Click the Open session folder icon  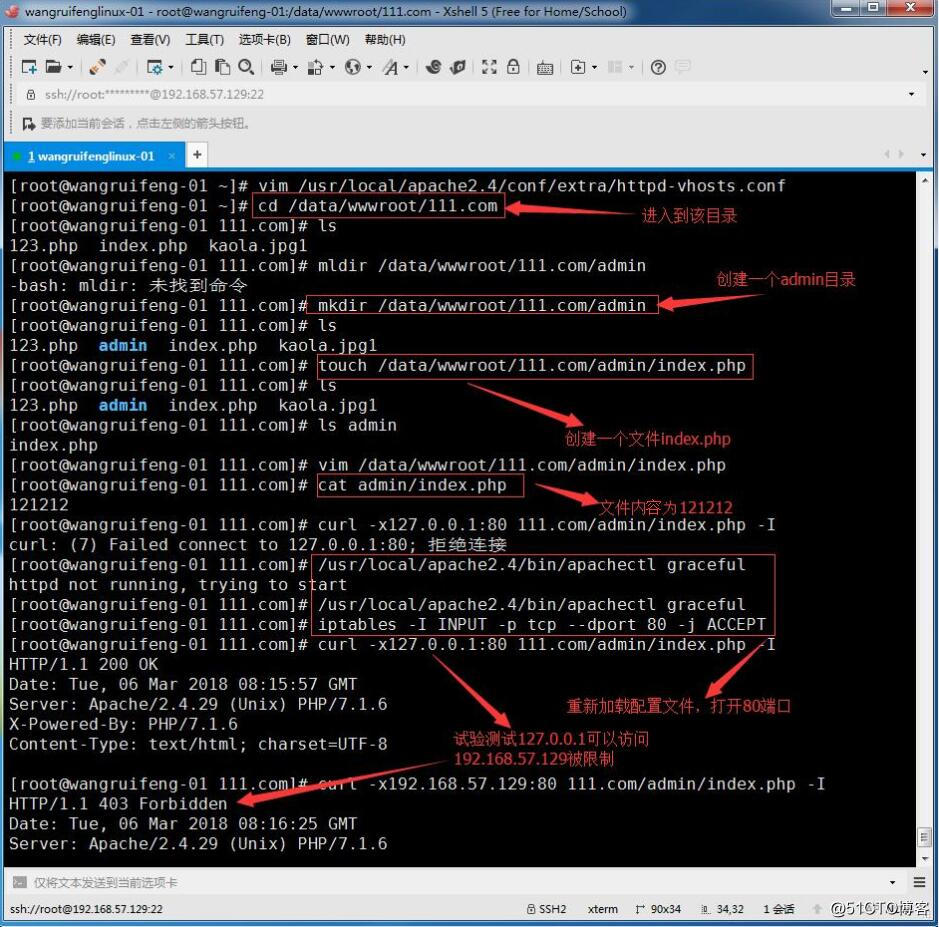point(53,67)
